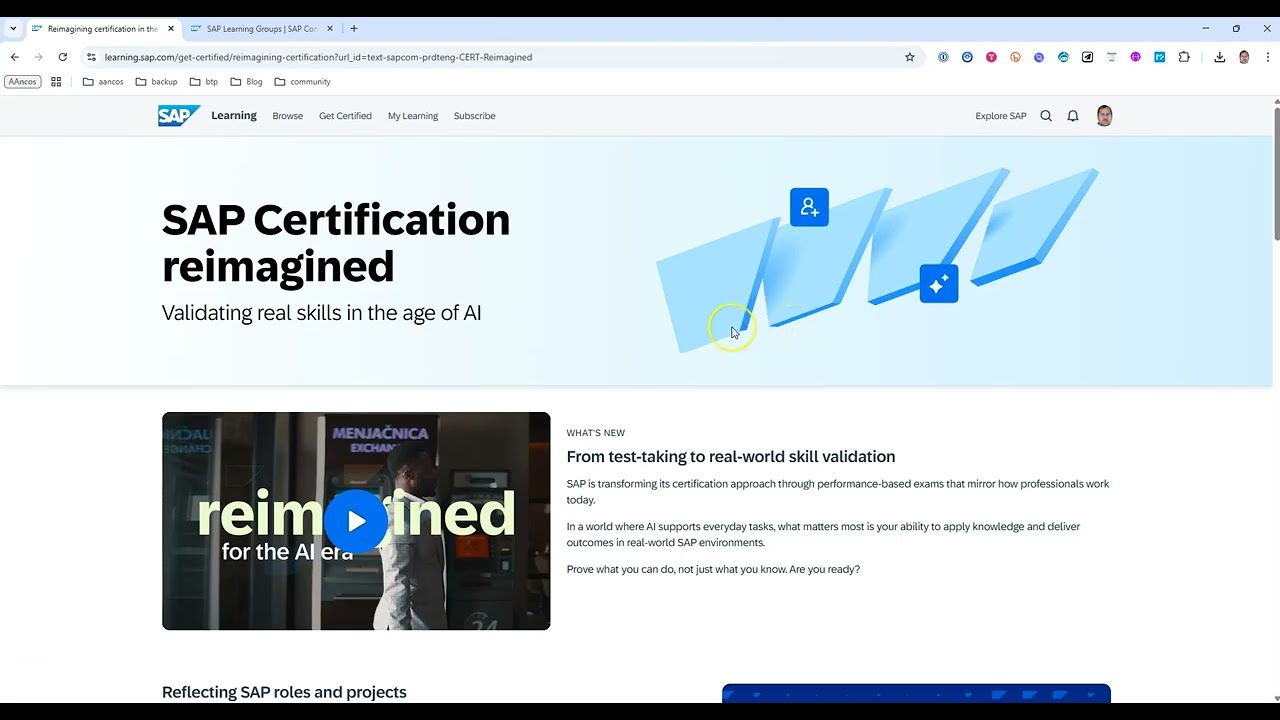Image resolution: width=1280 pixels, height=720 pixels.
Task: Click the red circular T extension icon
Action: pos(991,57)
